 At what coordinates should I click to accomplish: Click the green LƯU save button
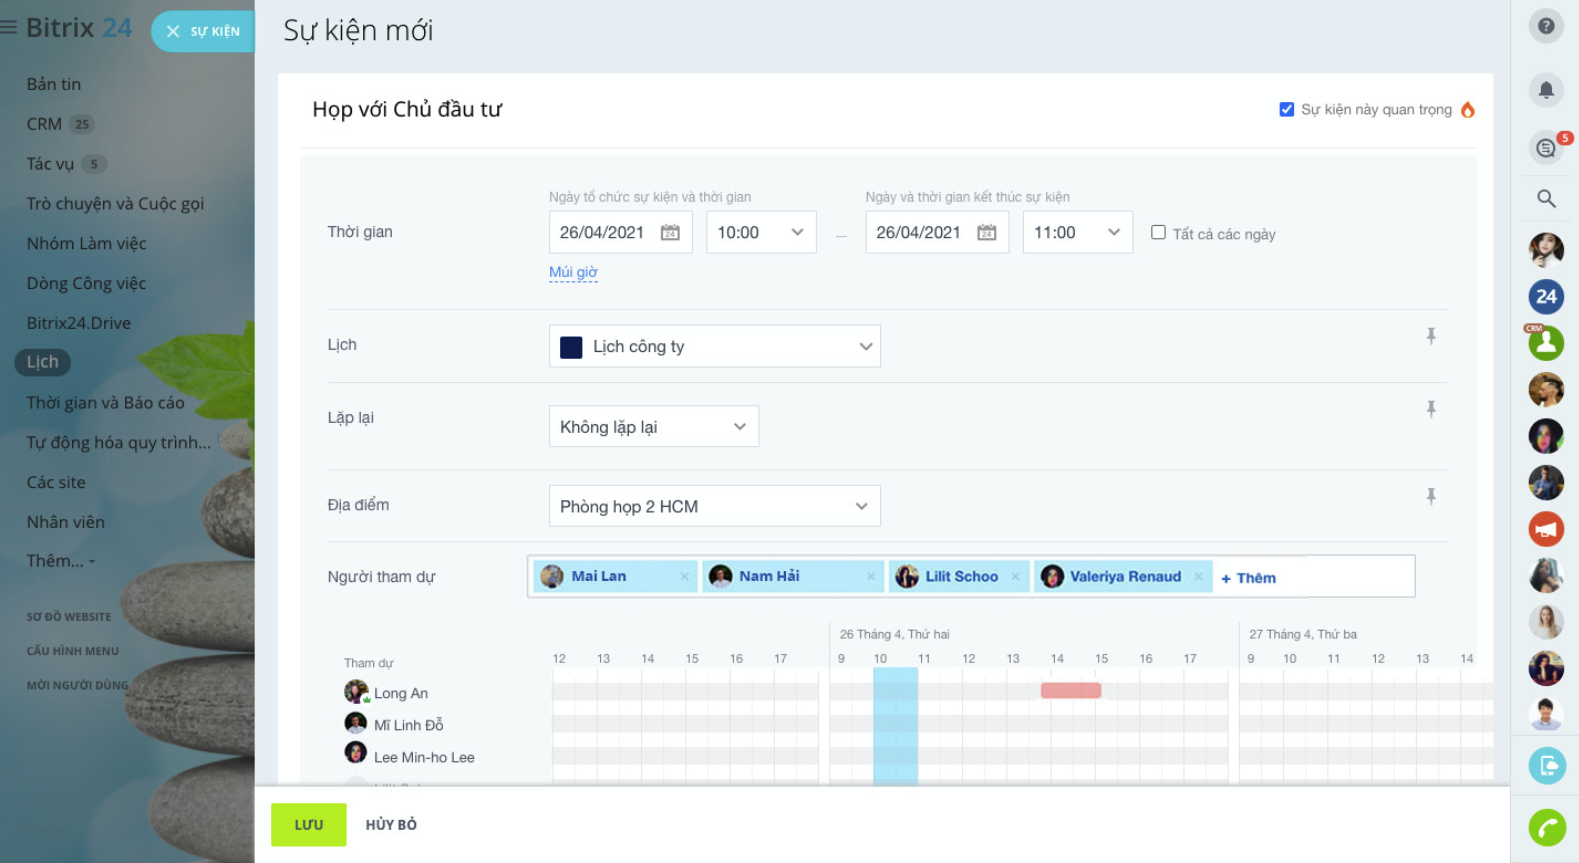pyautogui.click(x=308, y=825)
